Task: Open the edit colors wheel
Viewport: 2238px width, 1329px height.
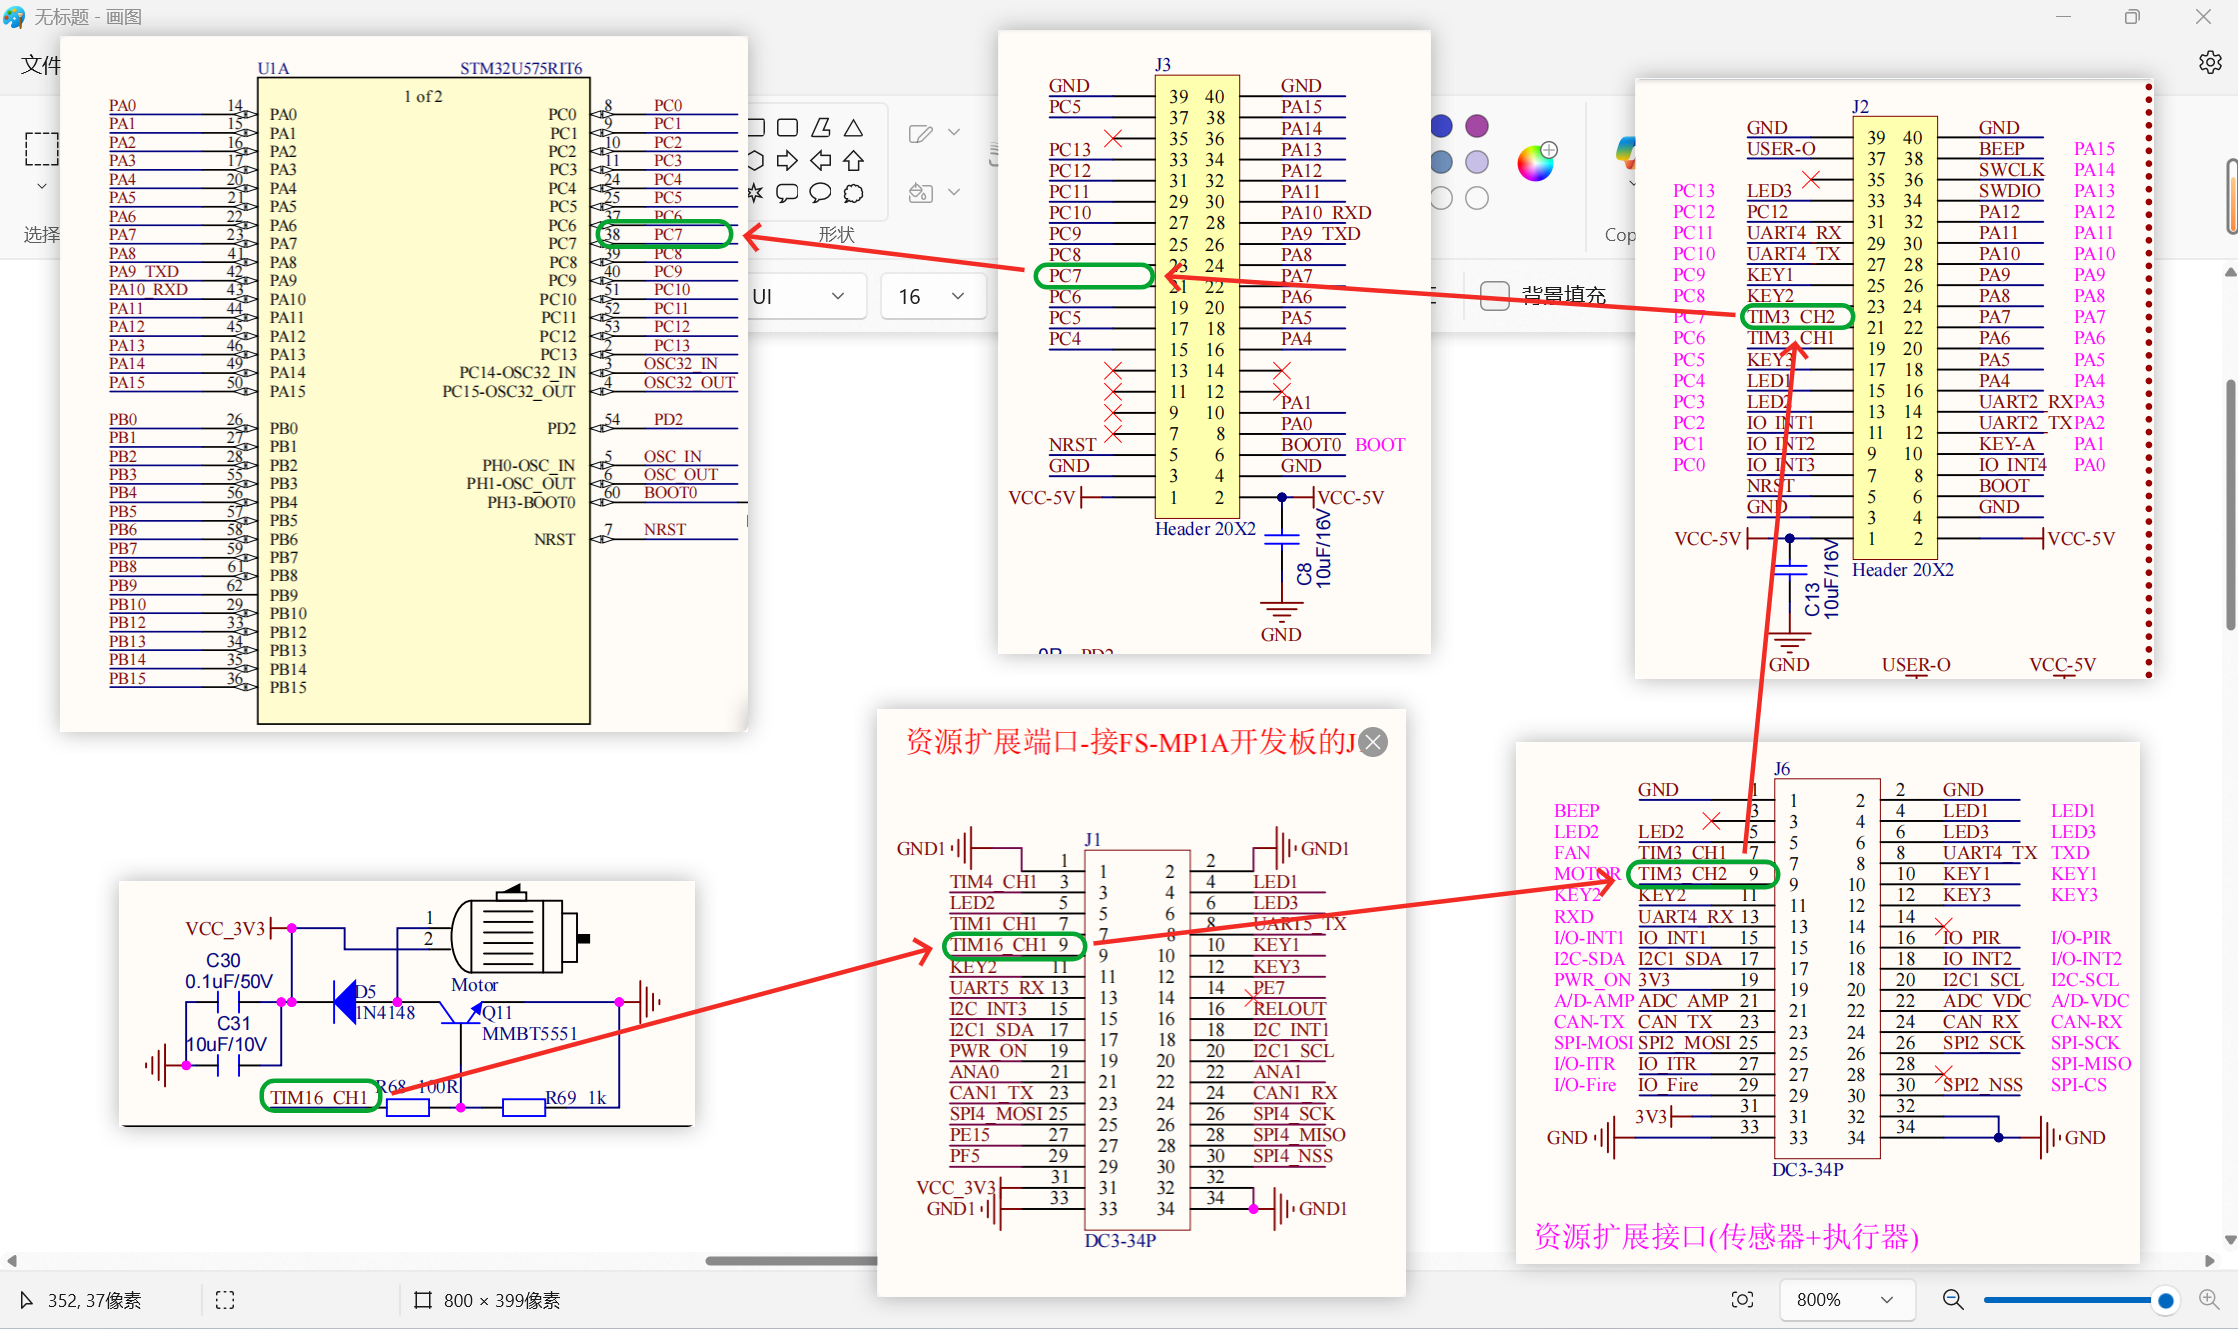Action: (x=1536, y=162)
